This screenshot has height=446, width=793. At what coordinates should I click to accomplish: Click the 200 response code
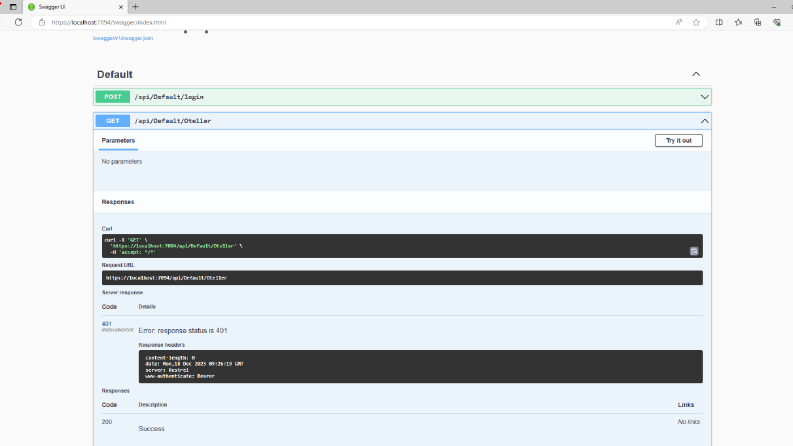click(x=107, y=422)
